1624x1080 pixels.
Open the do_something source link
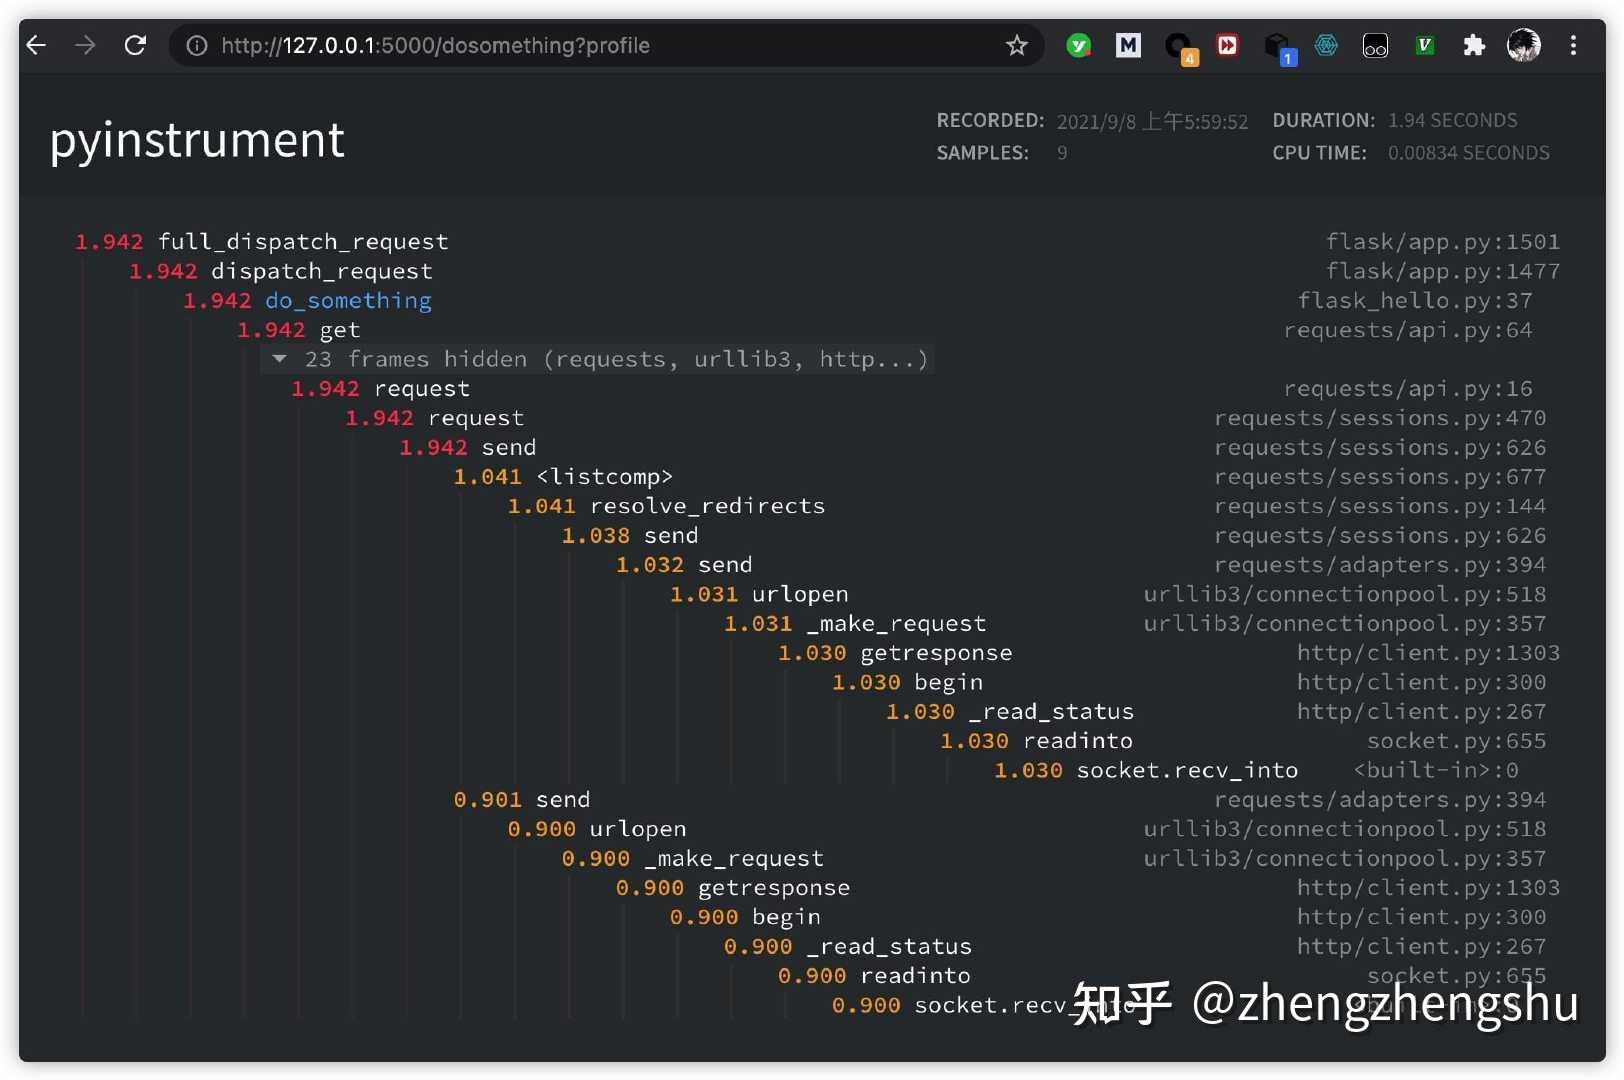(348, 300)
